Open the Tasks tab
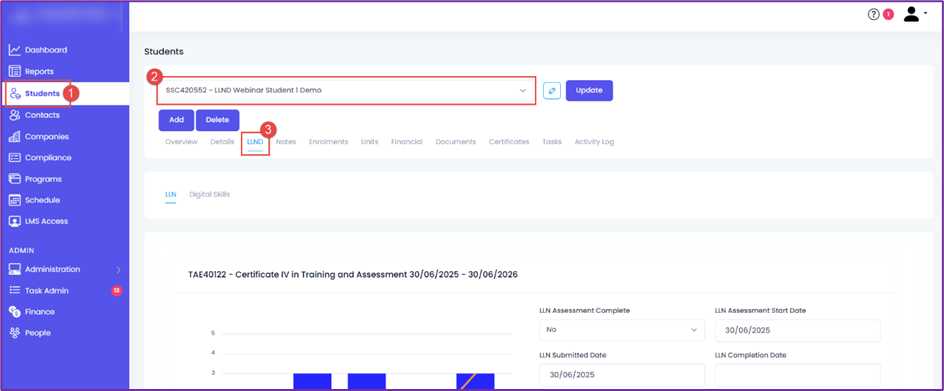Image resolution: width=944 pixels, height=391 pixels. tap(552, 142)
